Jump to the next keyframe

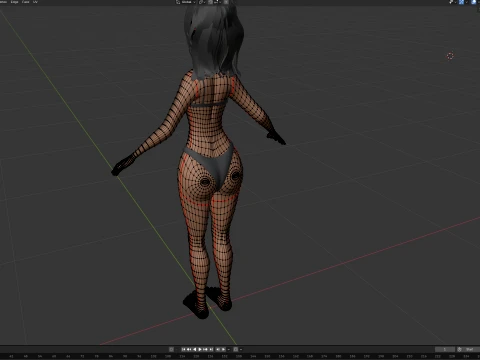[205, 349]
